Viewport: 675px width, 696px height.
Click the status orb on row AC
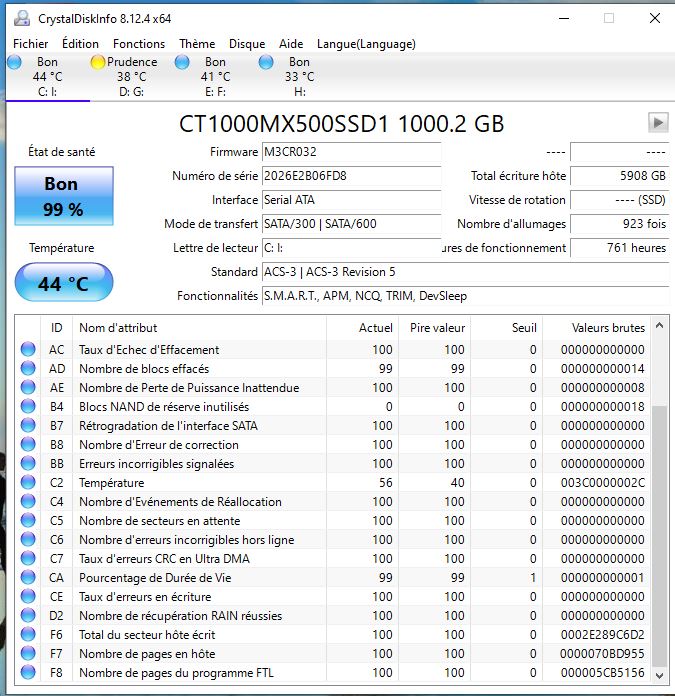pyautogui.click(x=28, y=349)
